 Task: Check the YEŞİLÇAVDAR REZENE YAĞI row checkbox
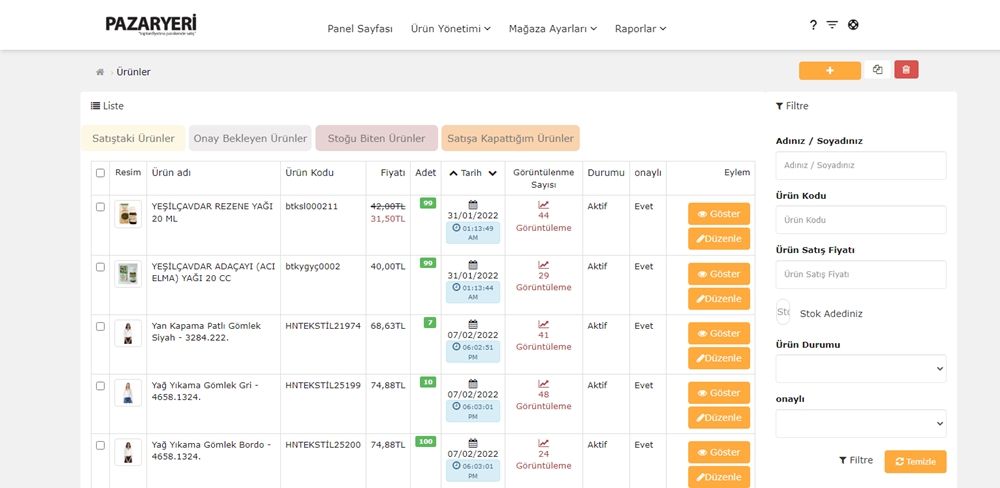[x=100, y=207]
